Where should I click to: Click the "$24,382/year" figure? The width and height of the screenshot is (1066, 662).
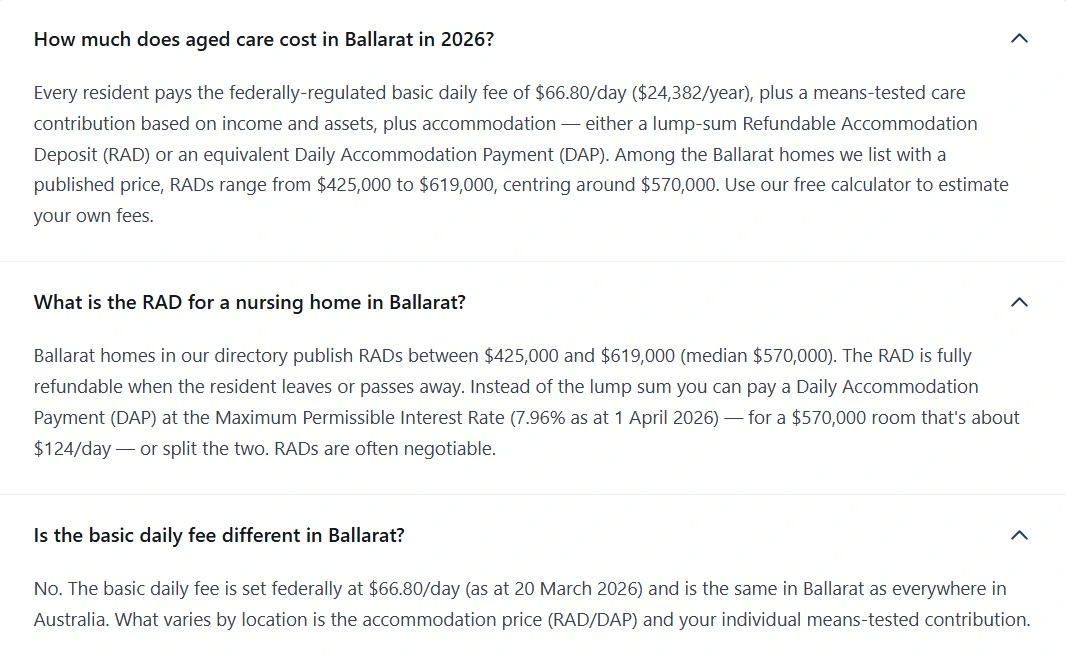click(693, 93)
